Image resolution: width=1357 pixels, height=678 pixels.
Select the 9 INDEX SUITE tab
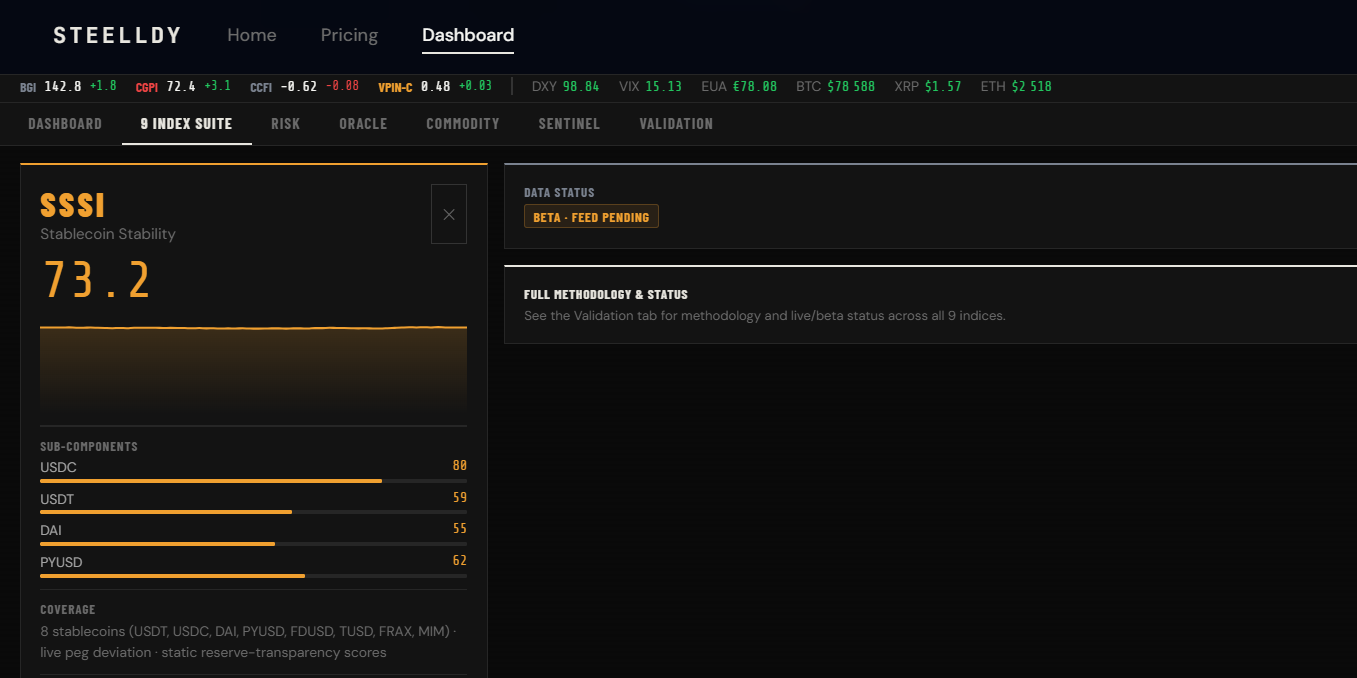pos(186,124)
